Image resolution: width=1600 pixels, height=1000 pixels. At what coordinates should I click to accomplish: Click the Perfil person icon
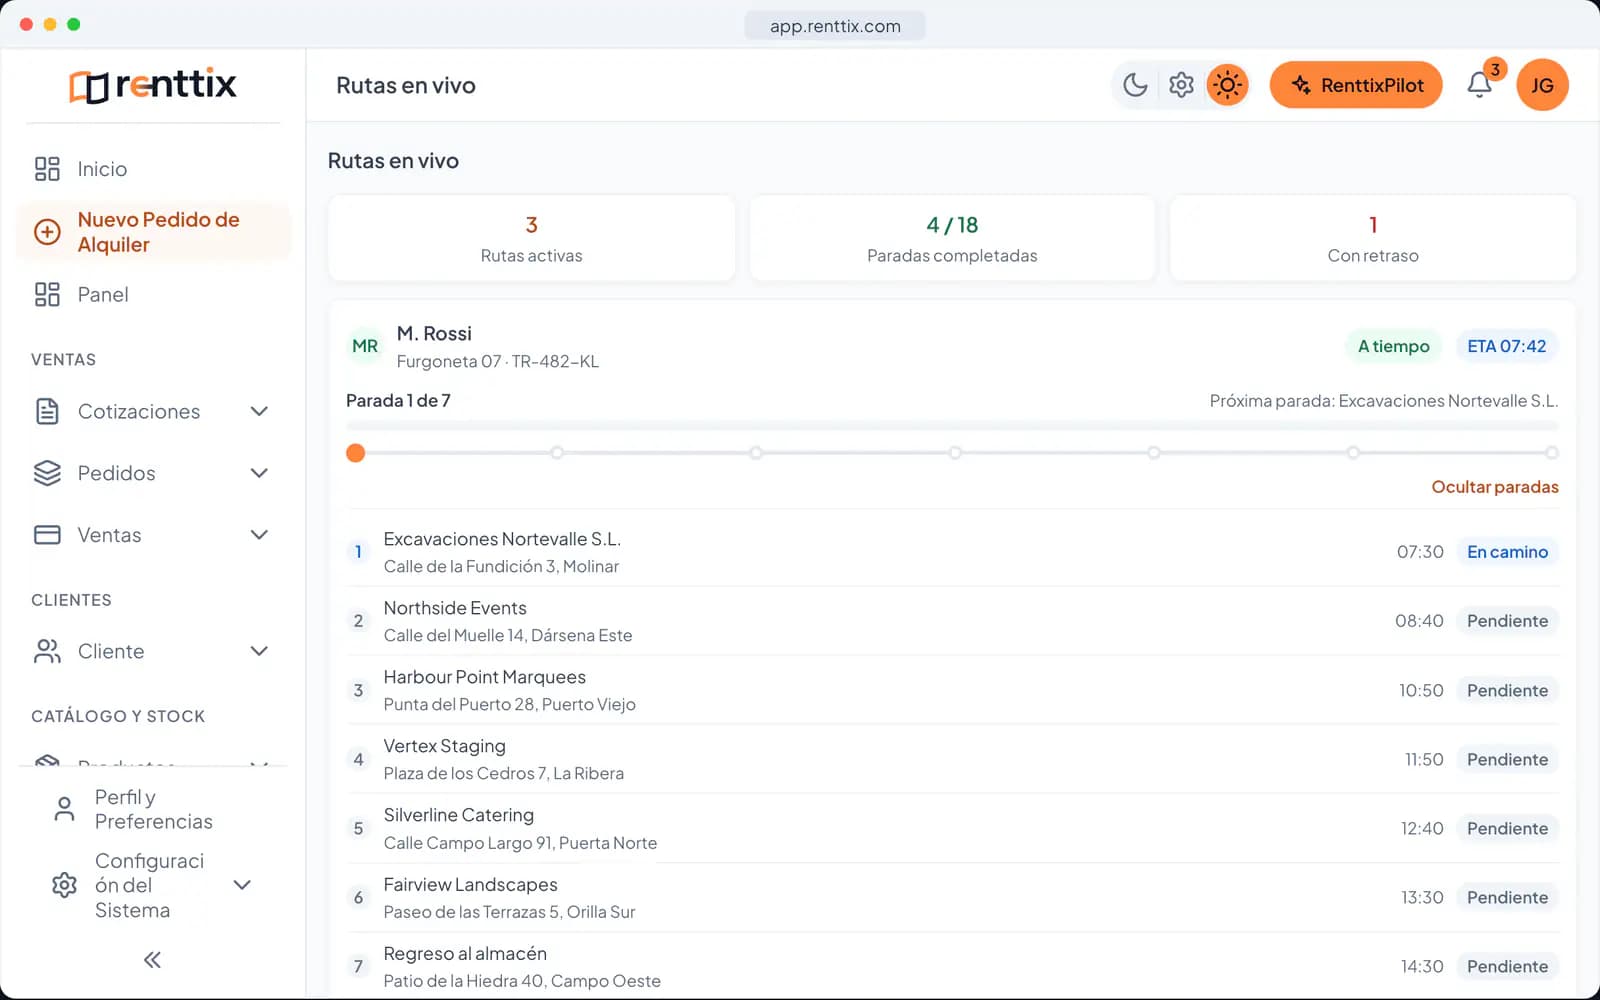click(x=64, y=809)
